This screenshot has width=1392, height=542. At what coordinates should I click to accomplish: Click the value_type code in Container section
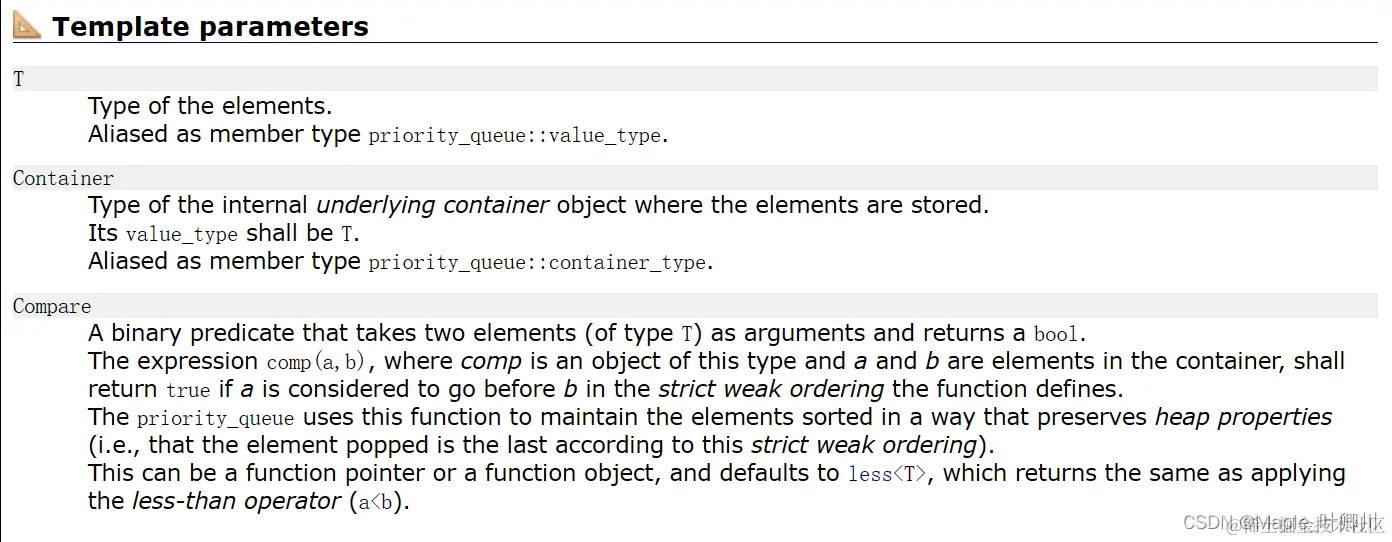[x=181, y=235]
